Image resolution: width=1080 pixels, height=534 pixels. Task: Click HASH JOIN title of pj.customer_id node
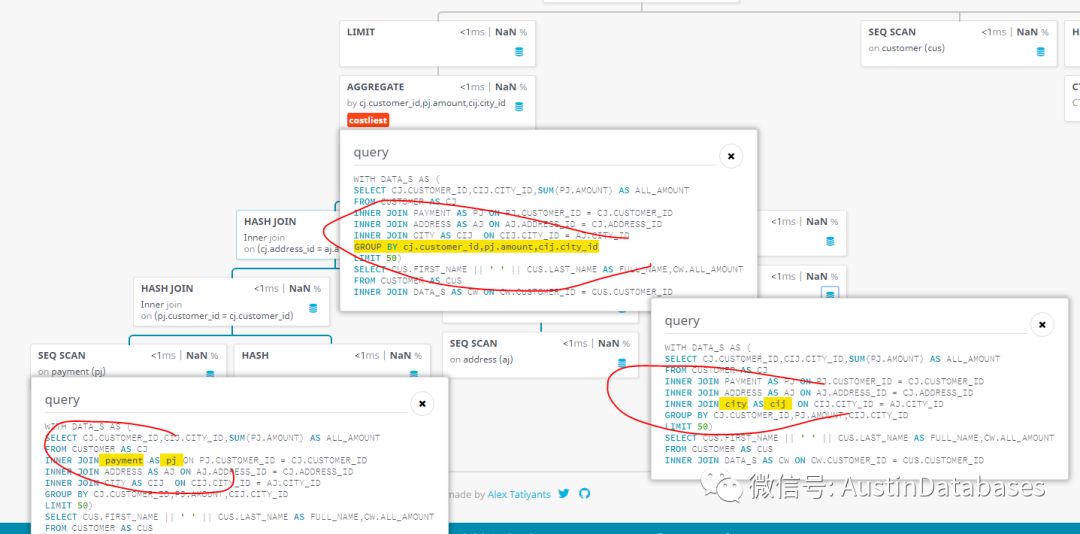click(167, 289)
